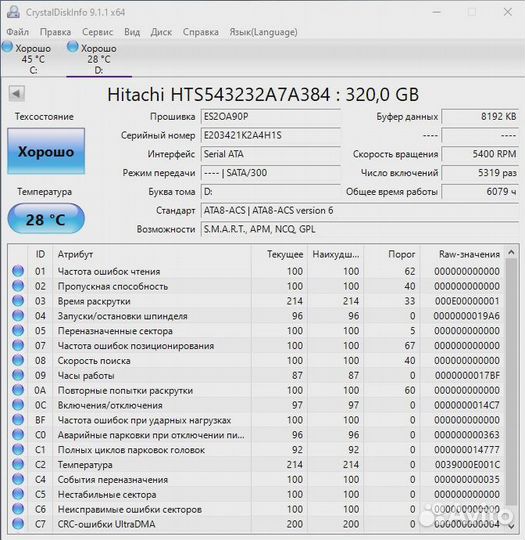Click the Порог column header
Viewport: 525px width, 540px height.
coord(392,254)
